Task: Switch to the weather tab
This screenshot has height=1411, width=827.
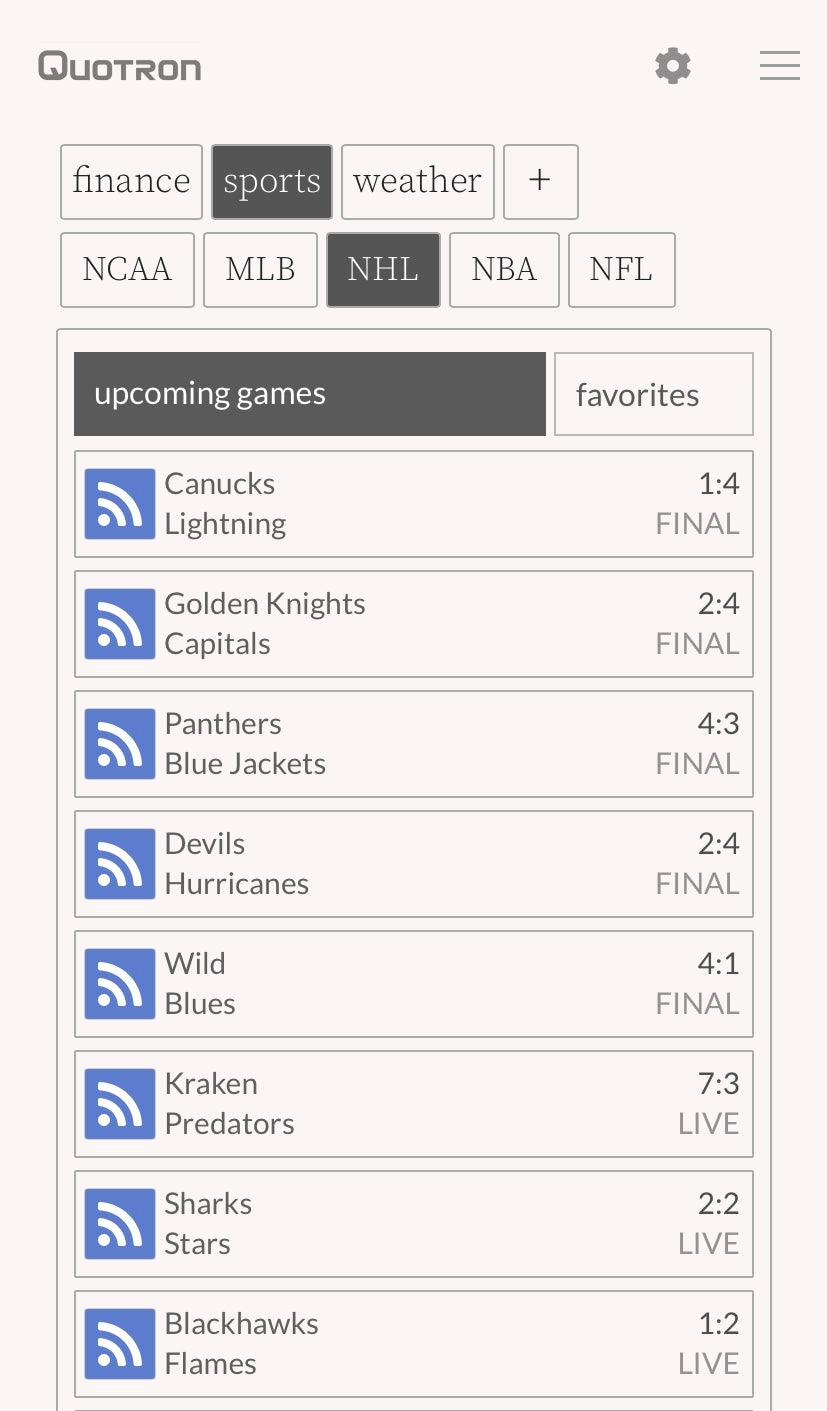Action: (x=418, y=182)
